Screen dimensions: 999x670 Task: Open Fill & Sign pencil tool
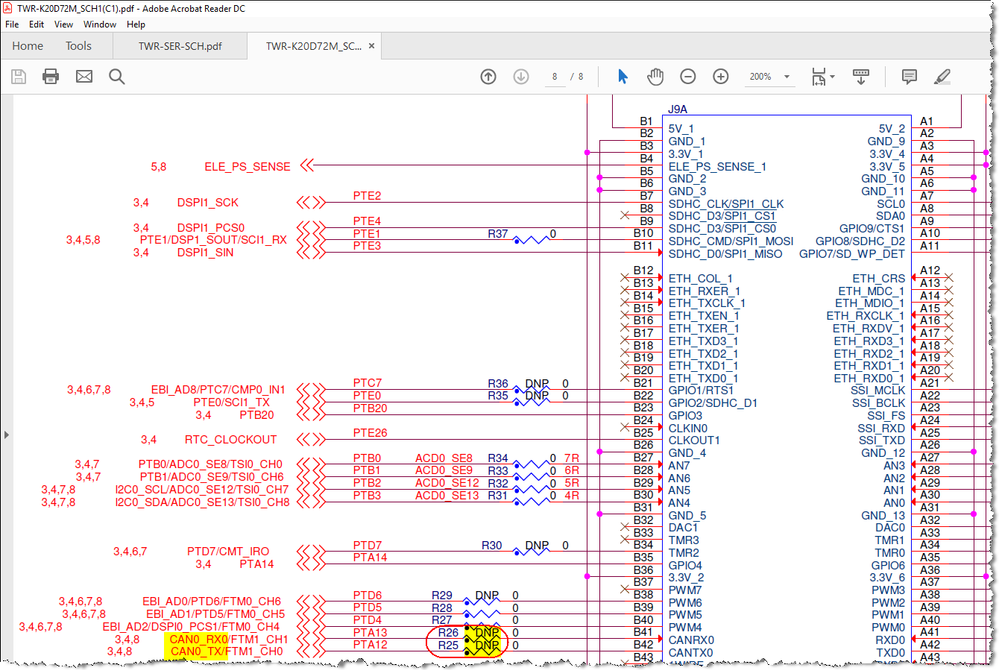point(941,76)
